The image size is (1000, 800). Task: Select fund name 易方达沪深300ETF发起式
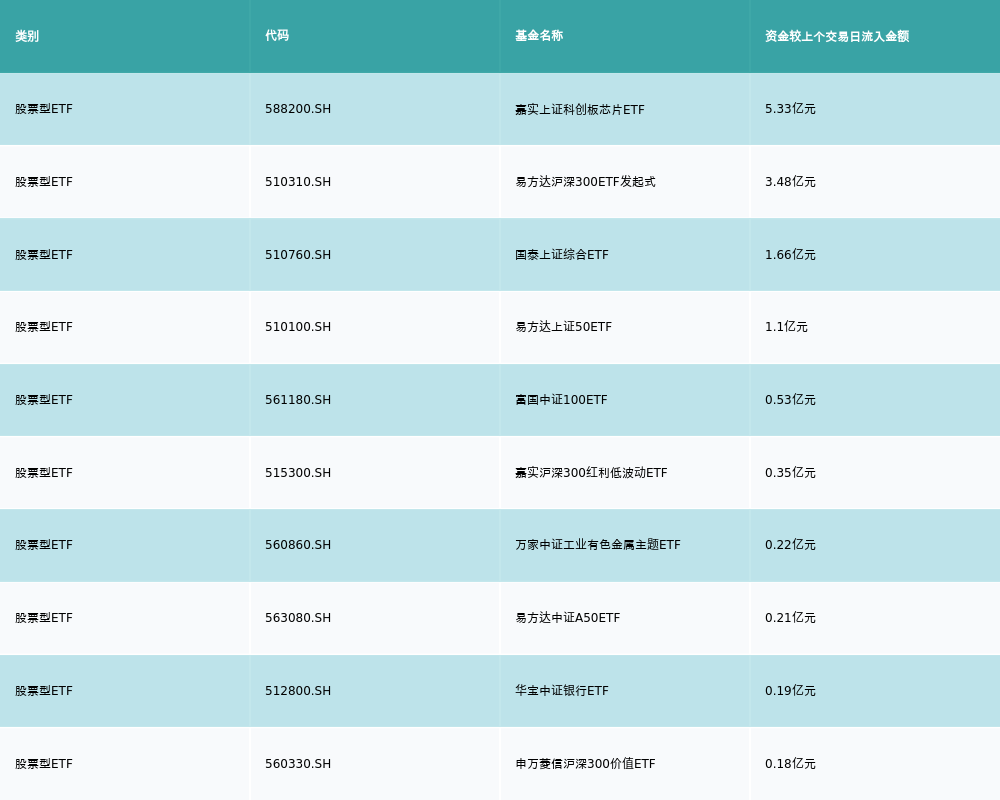tap(585, 182)
